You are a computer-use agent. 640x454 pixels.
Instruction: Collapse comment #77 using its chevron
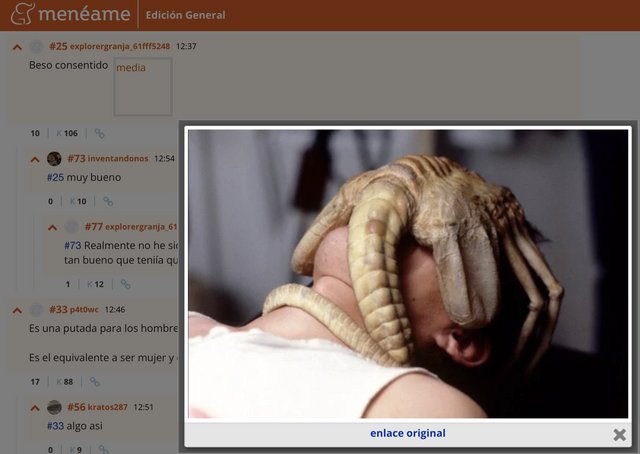tap(53, 228)
